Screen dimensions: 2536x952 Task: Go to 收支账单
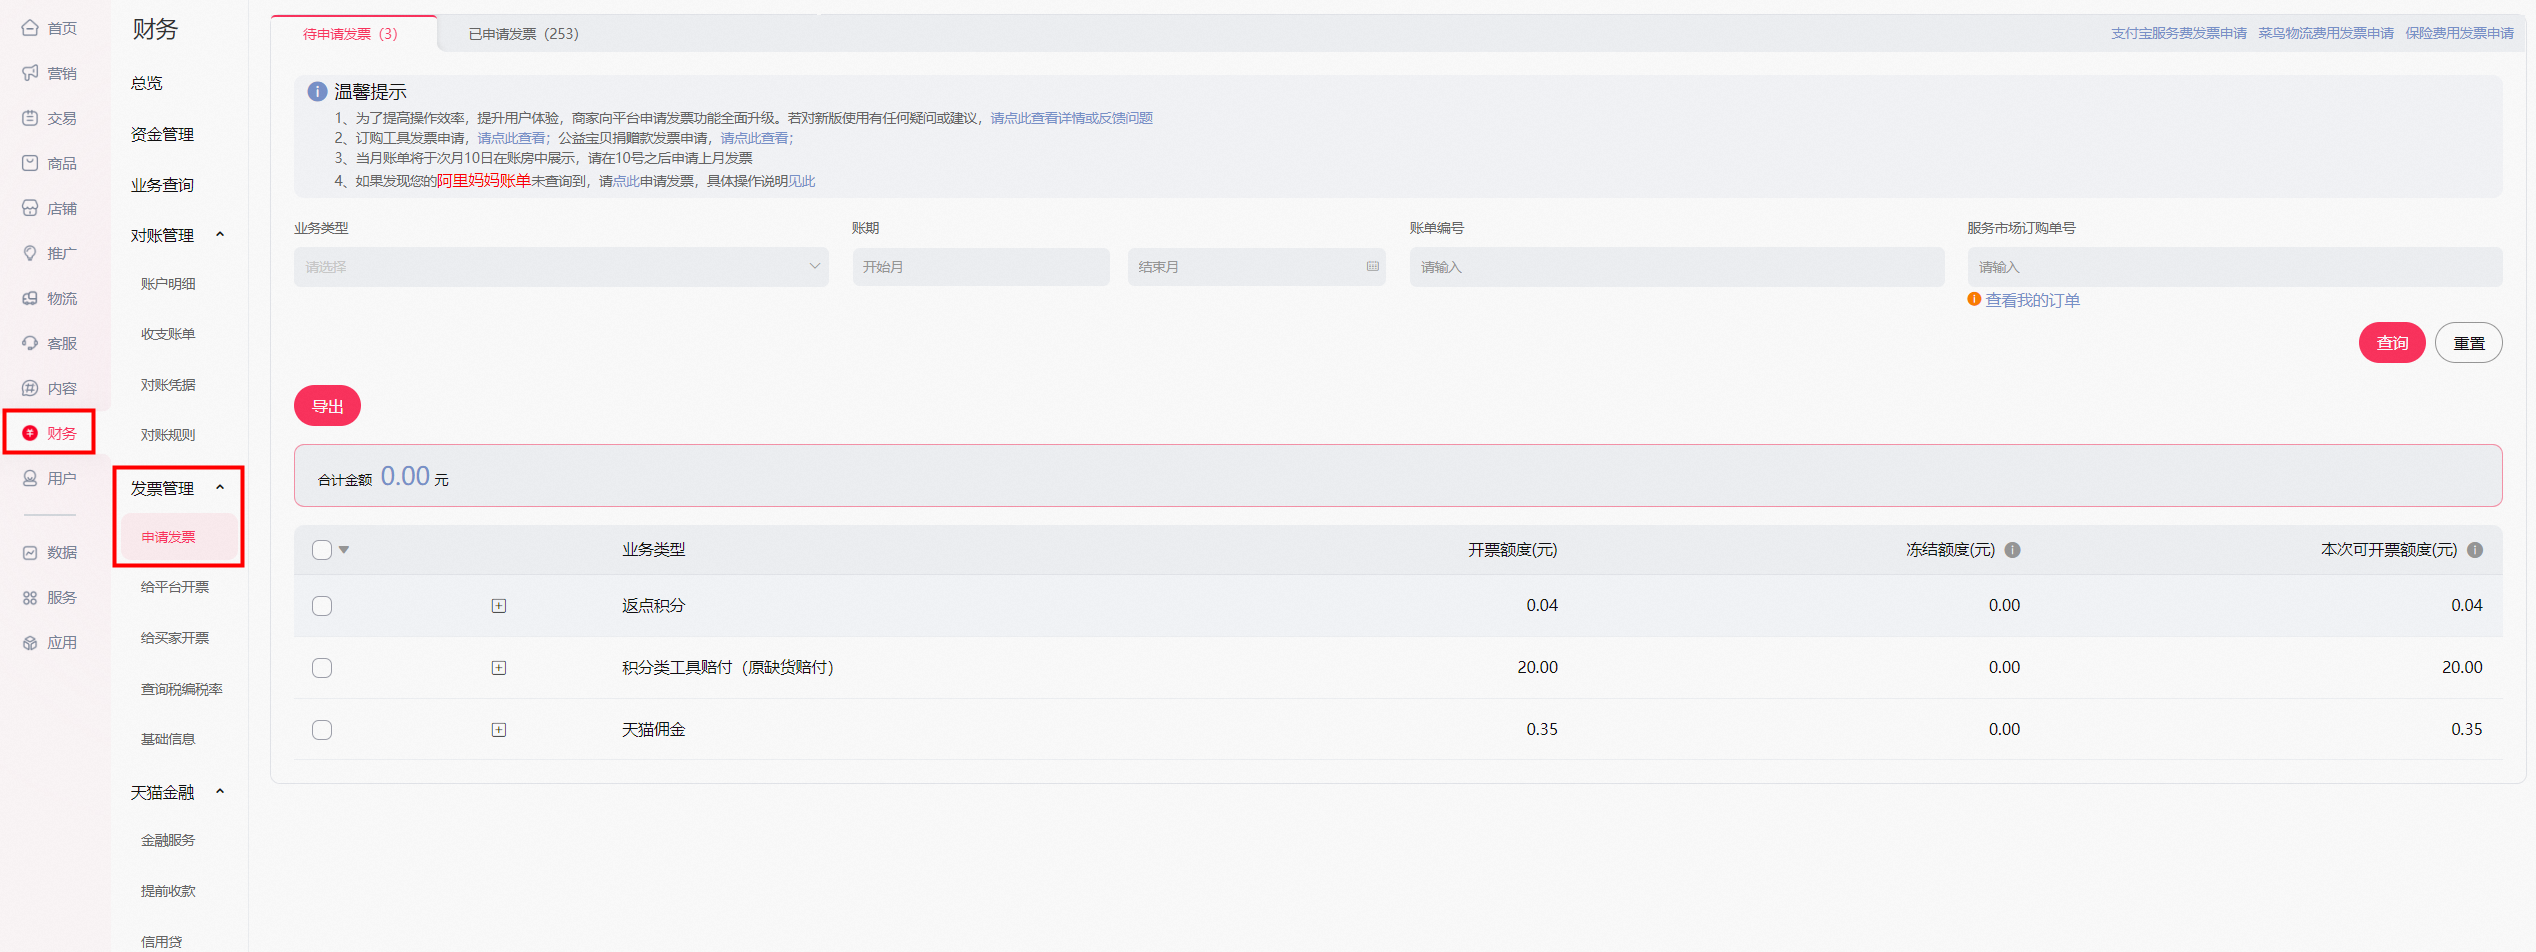pyautogui.click(x=168, y=334)
